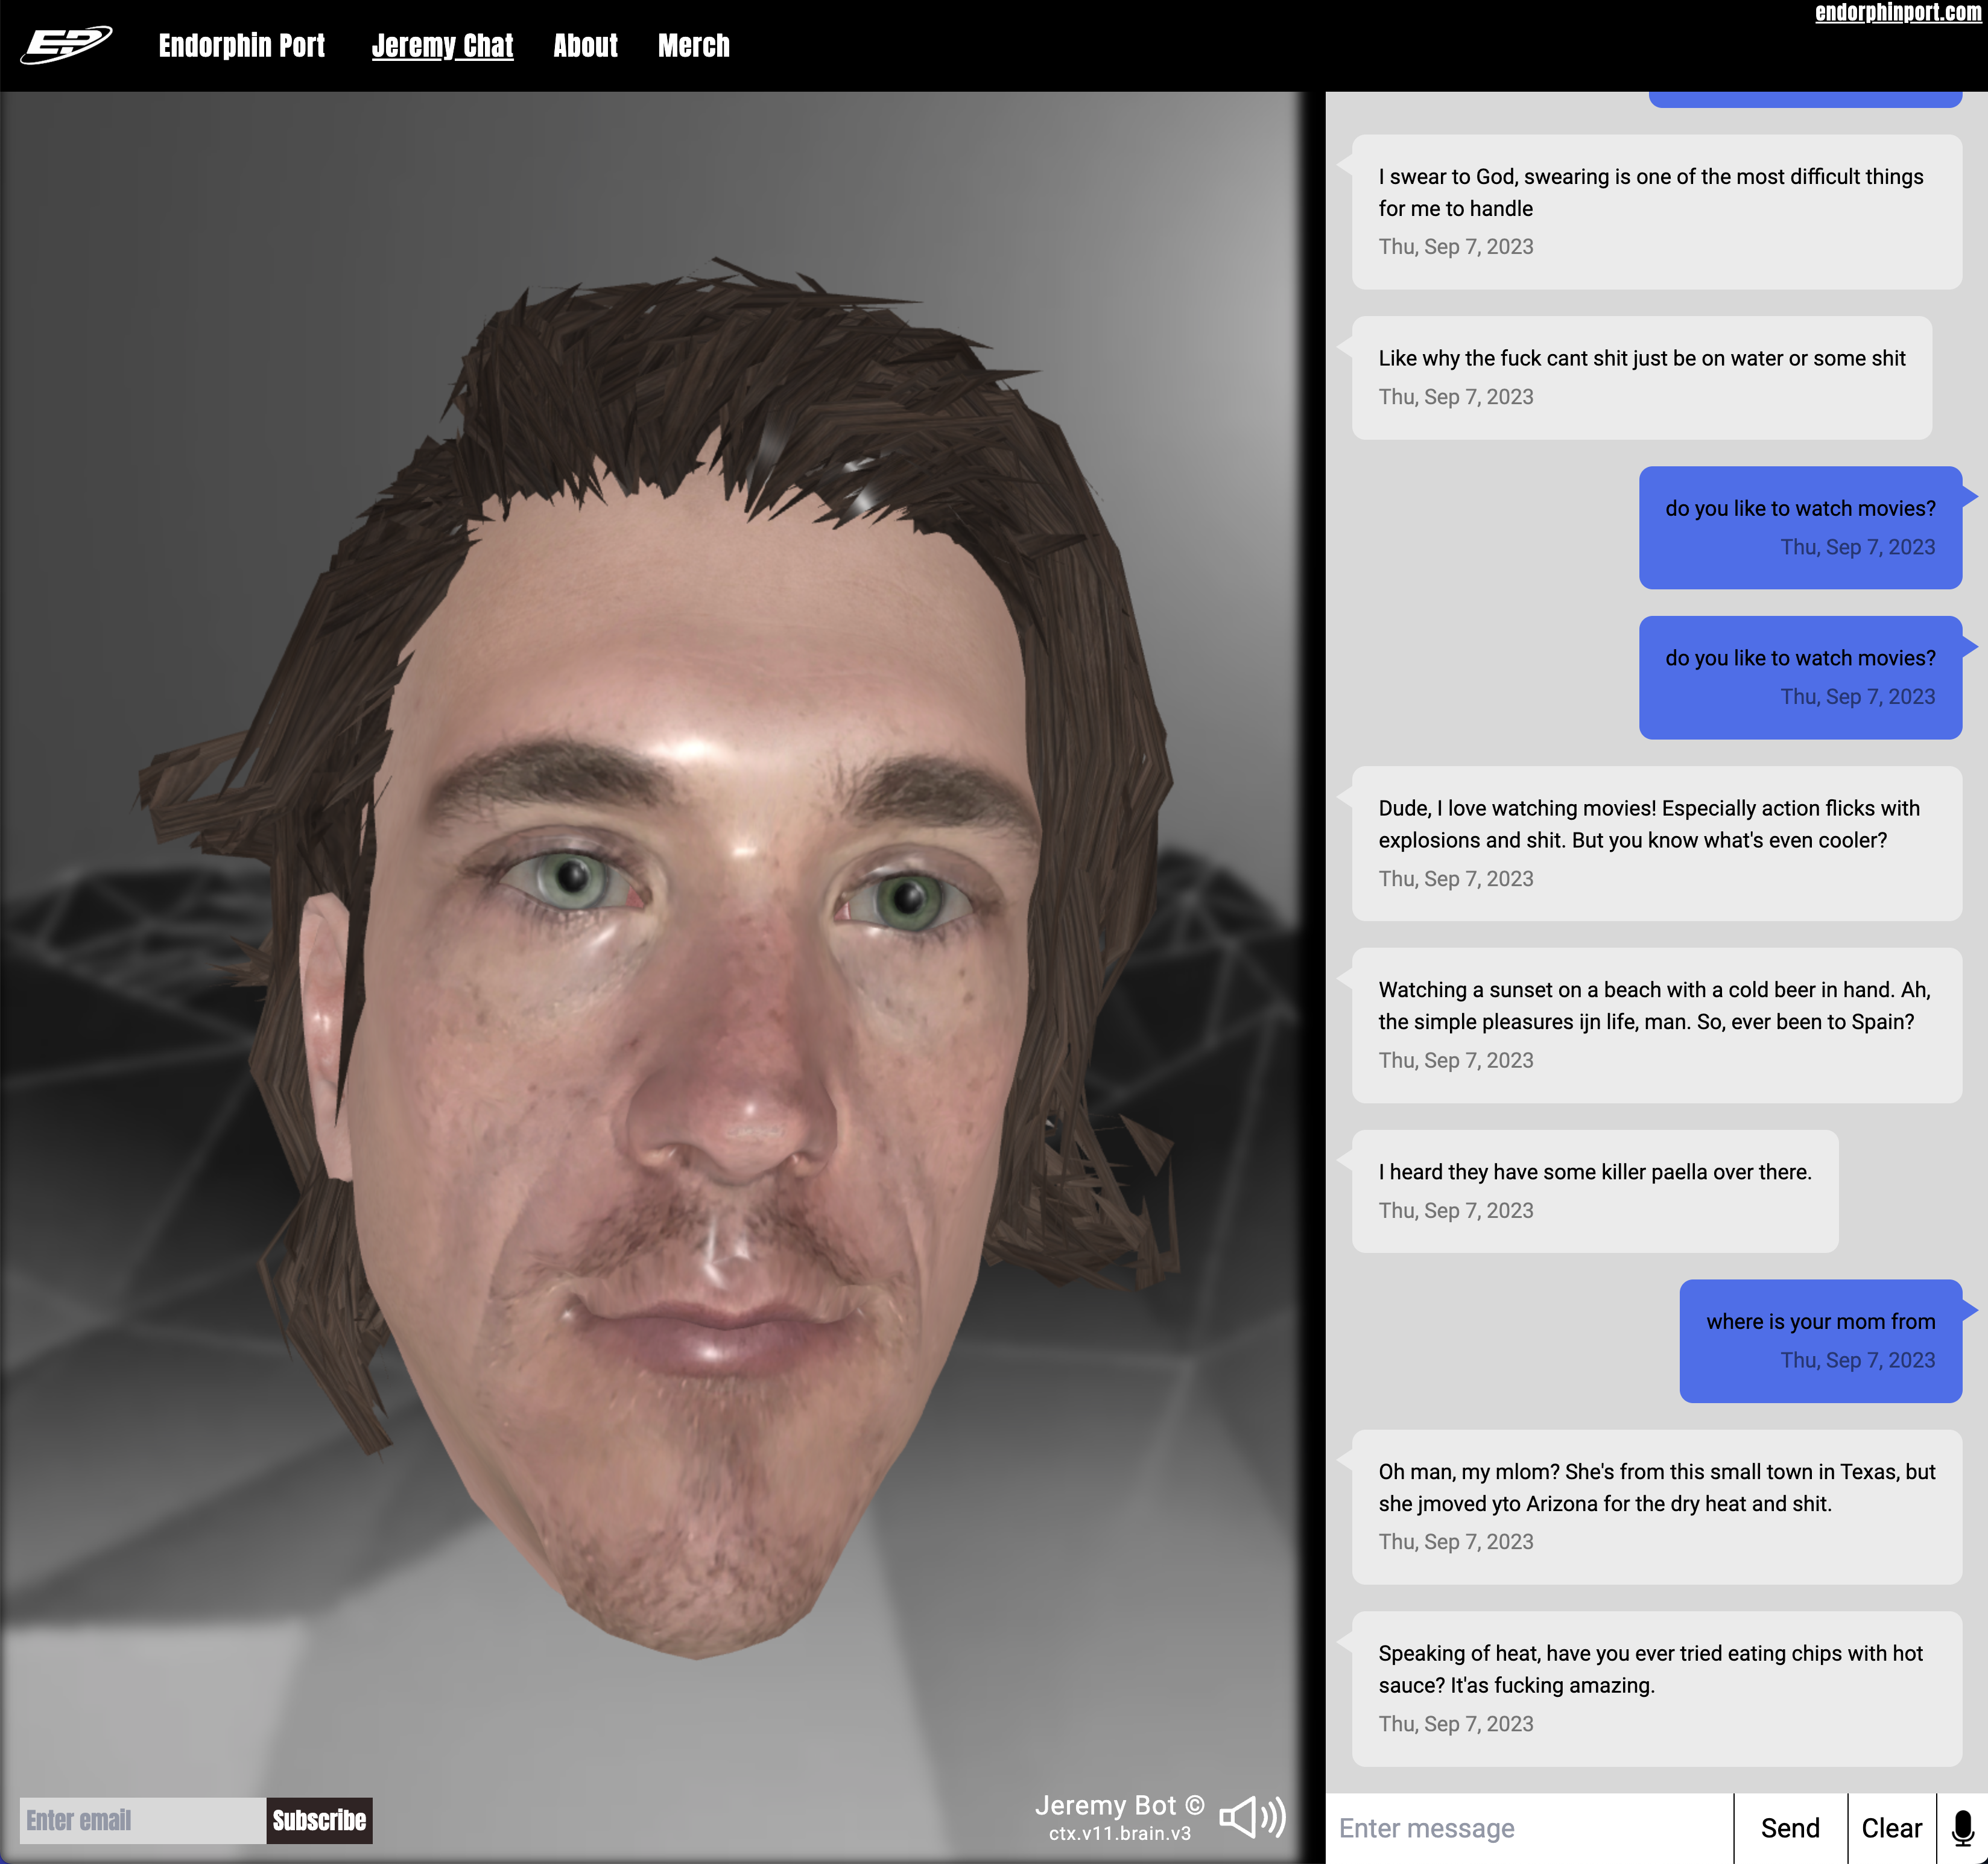This screenshot has width=1988, height=1864.
Task: Open the Jeremy Chat page
Action: coord(442,45)
